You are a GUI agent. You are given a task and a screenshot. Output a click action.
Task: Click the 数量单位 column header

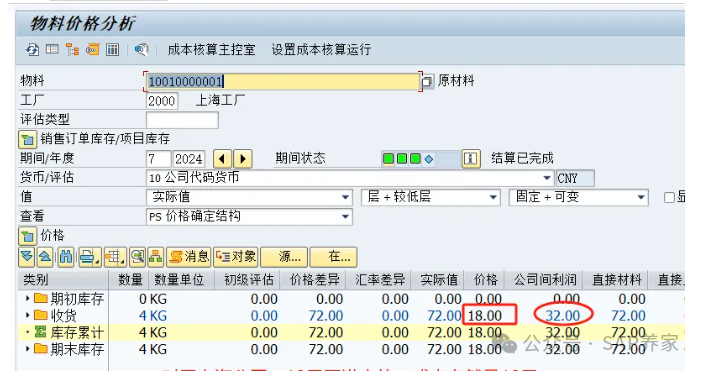[182, 280]
